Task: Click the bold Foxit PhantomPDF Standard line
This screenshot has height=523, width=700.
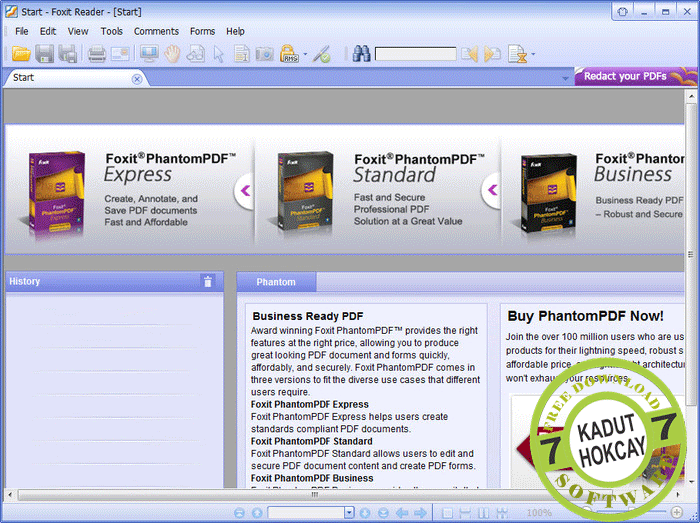Action: pyautogui.click(x=312, y=441)
